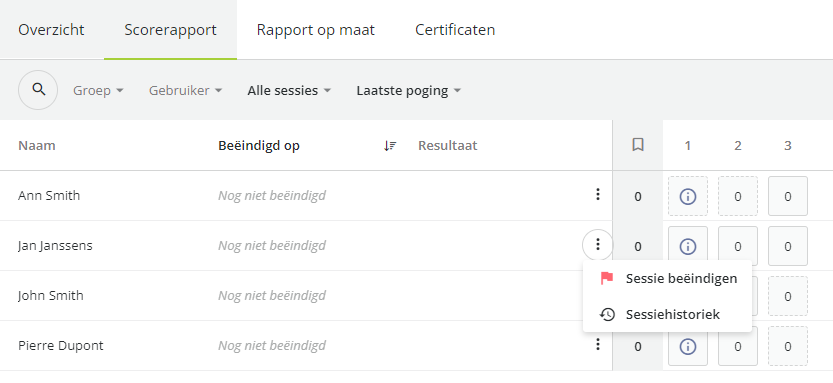Expand the Groep filter dropdown

click(98, 90)
